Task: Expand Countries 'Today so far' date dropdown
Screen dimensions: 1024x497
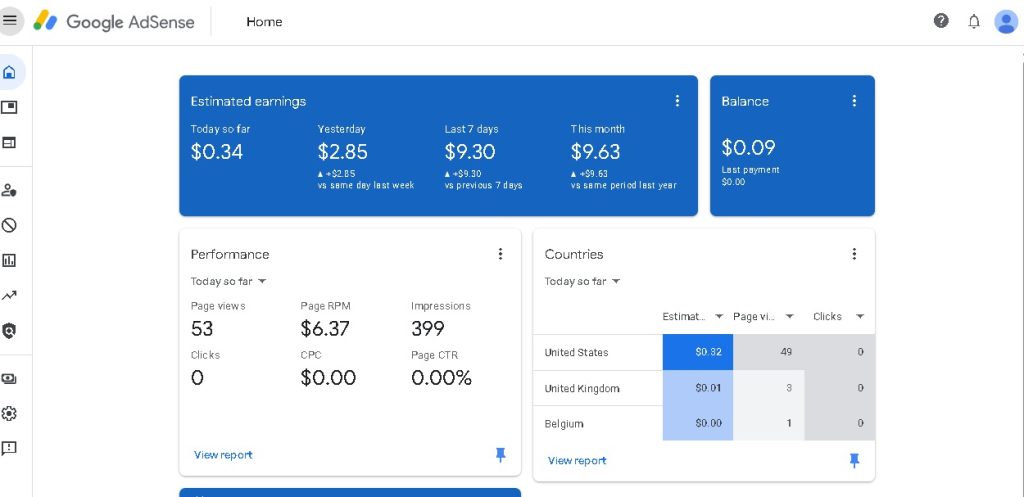Action: (x=583, y=282)
